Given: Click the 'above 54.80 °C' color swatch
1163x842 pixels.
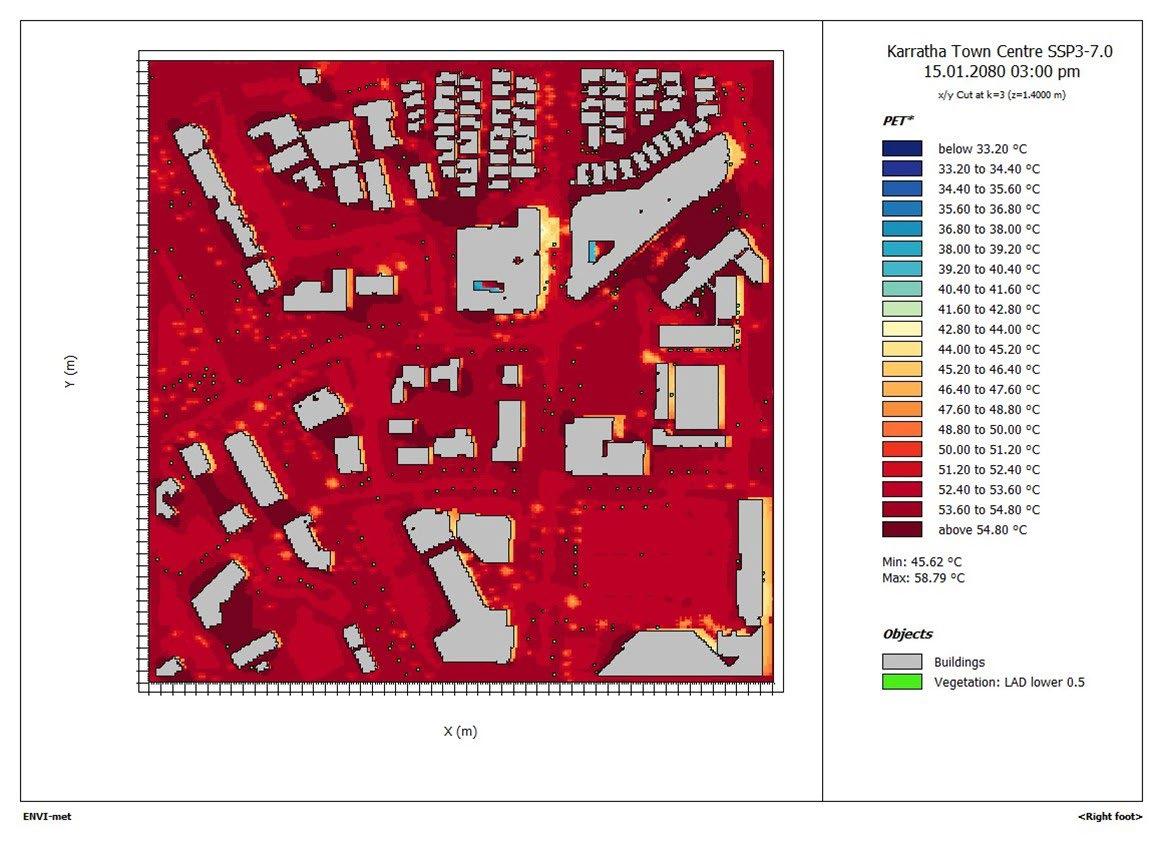Looking at the screenshot, I should click(x=902, y=529).
